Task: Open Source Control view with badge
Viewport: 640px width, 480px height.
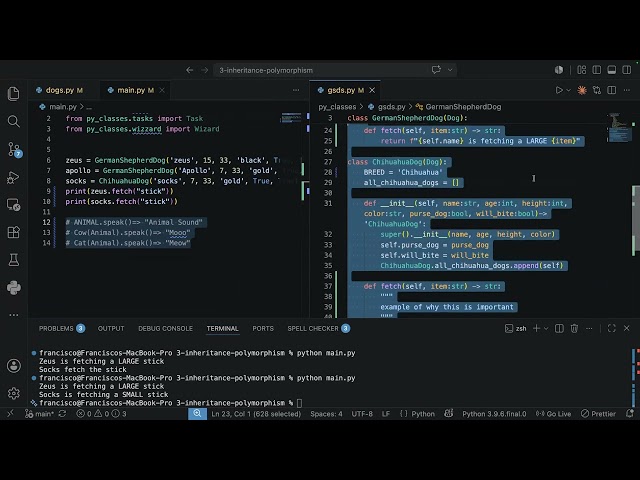Action: (x=14, y=149)
